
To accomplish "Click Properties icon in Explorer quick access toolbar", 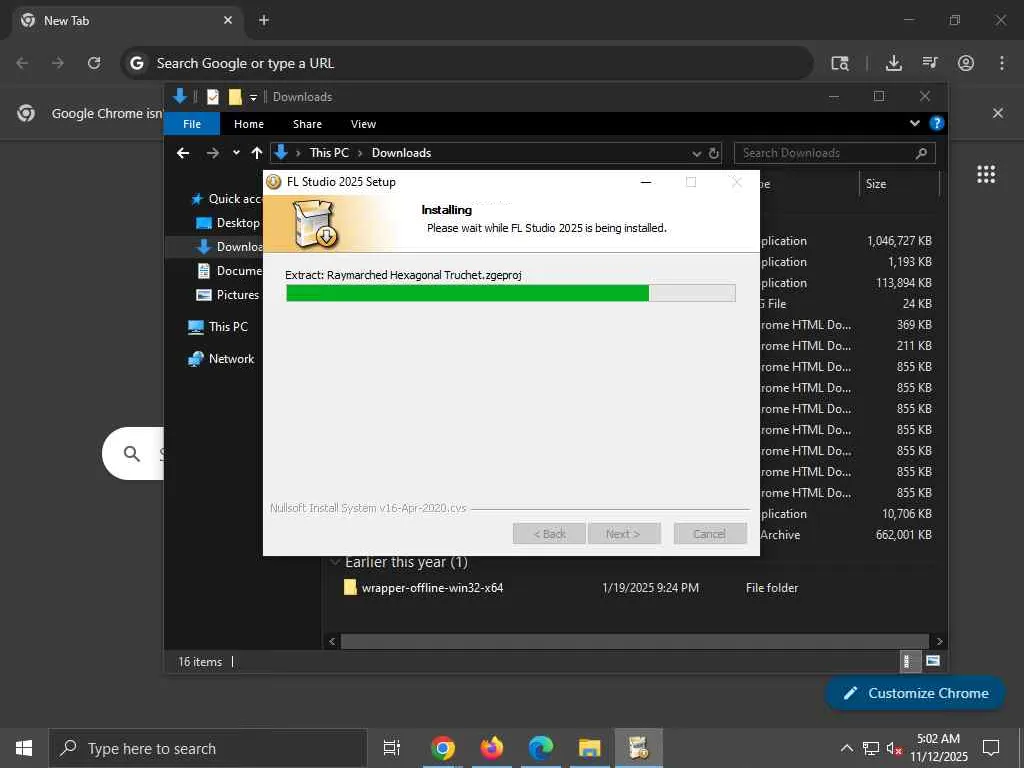I will [213, 97].
